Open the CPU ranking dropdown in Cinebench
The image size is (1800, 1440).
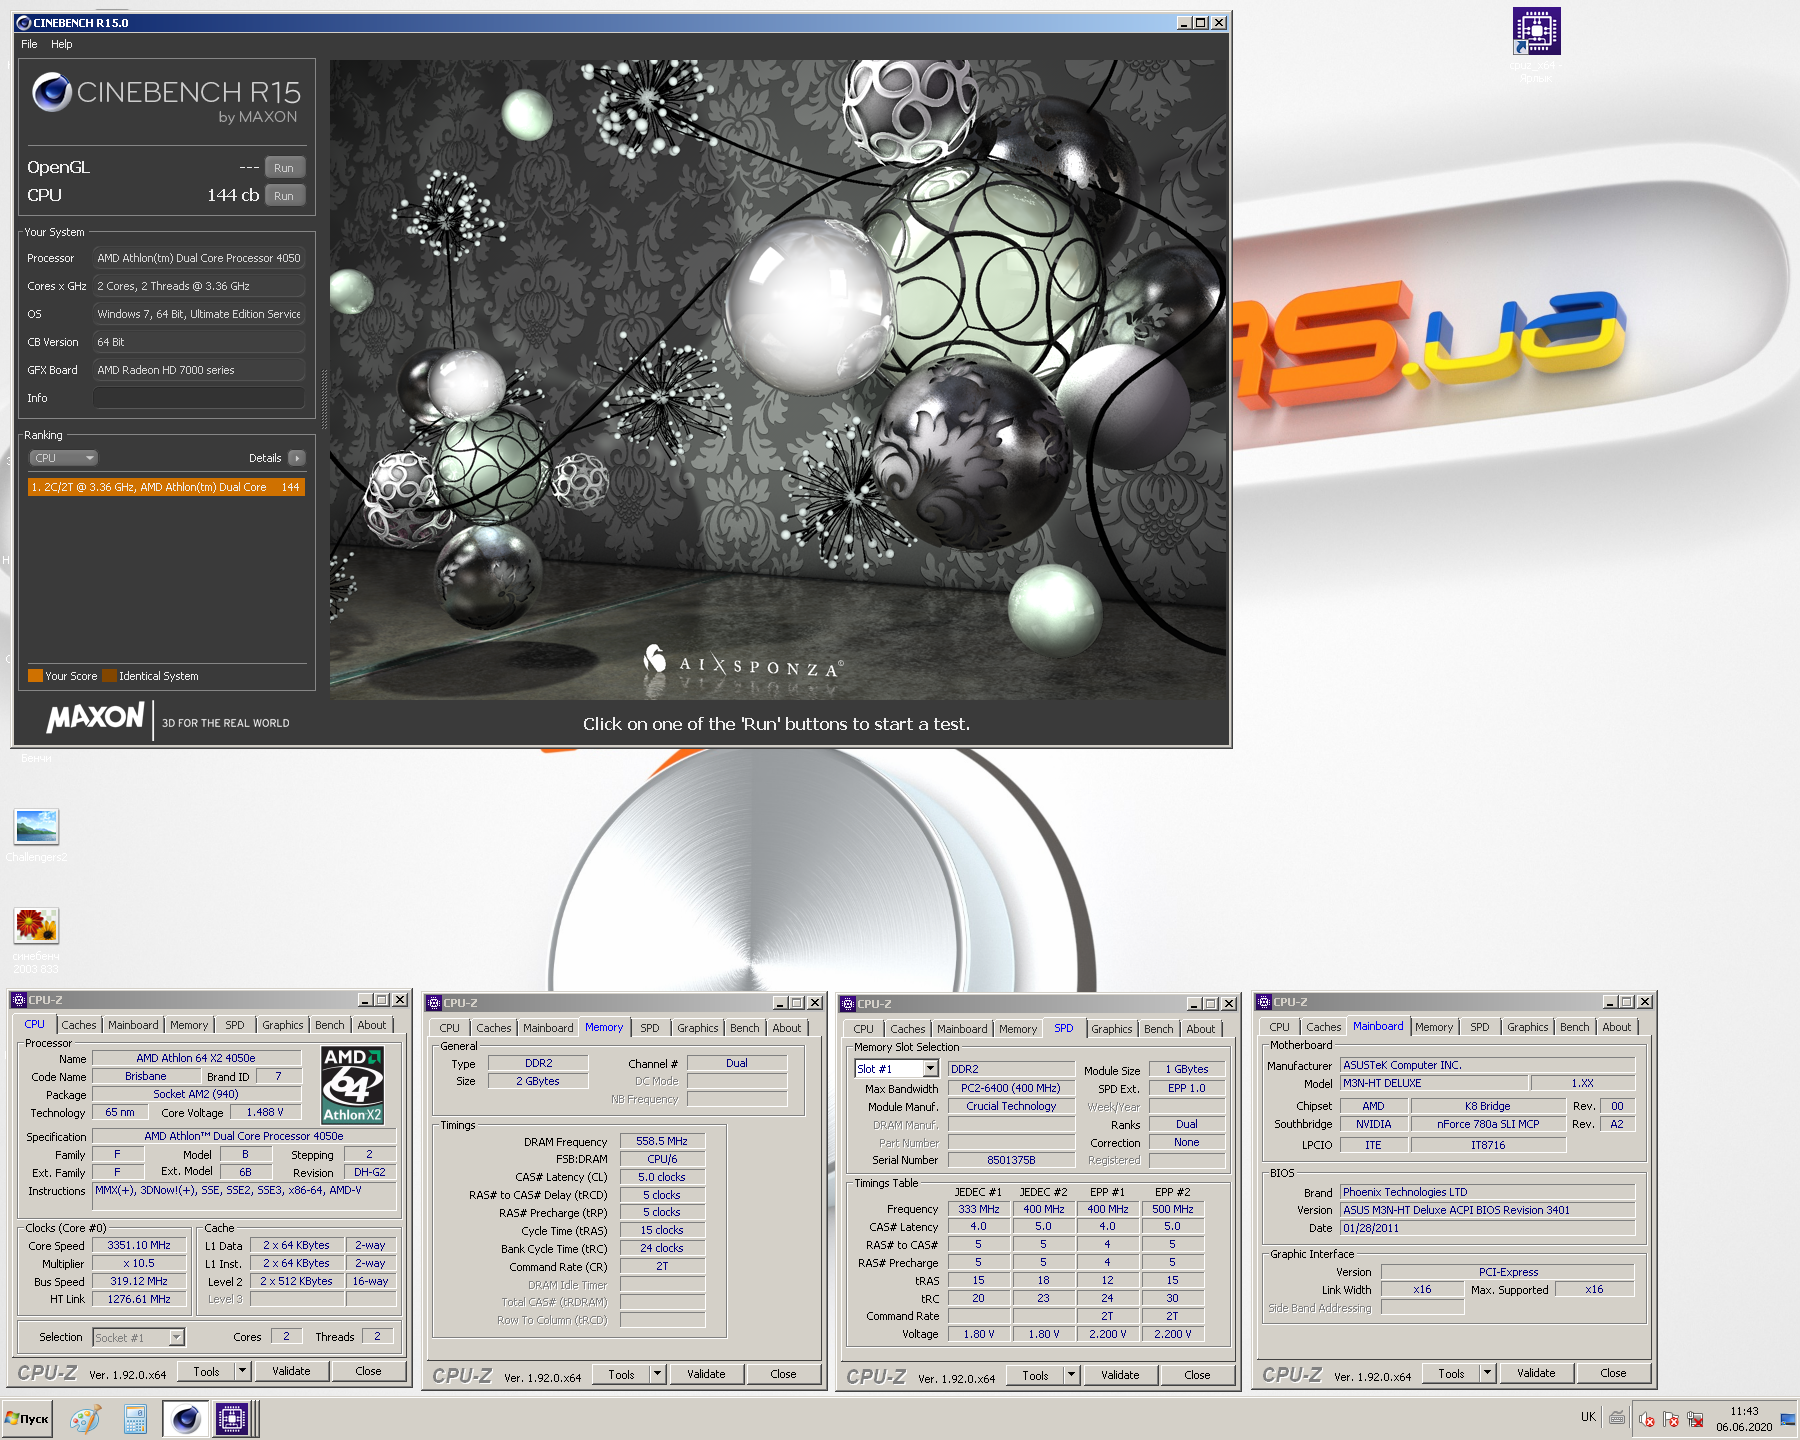click(x=63, y=458)
